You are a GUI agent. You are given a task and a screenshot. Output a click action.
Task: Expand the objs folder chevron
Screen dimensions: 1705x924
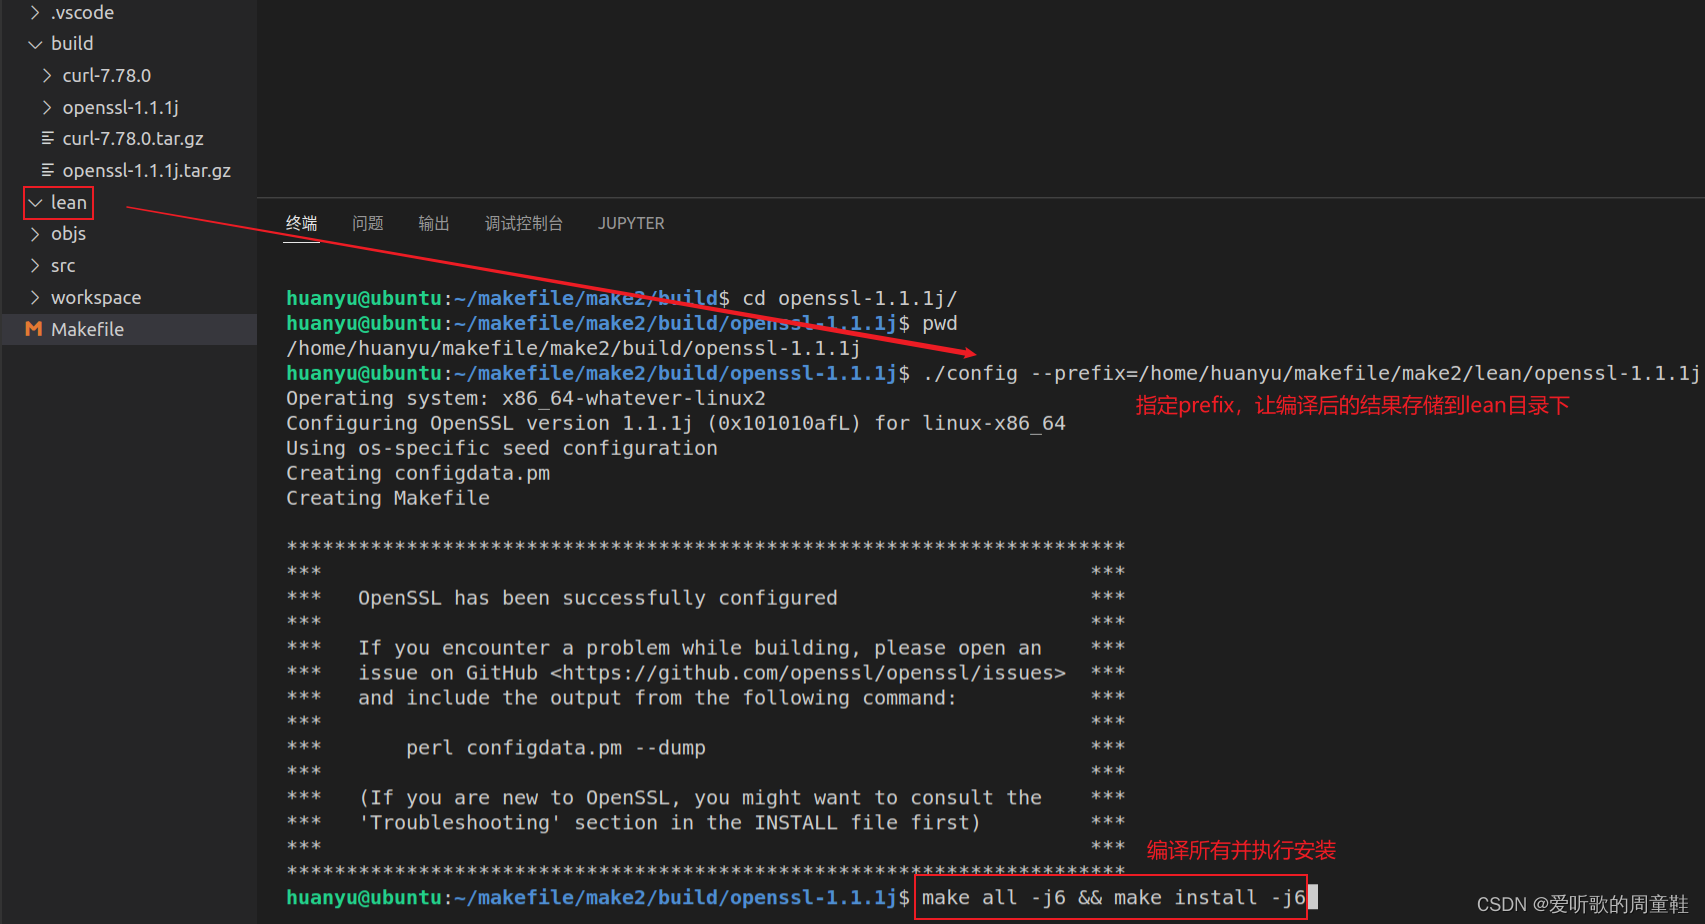point(35,234)
